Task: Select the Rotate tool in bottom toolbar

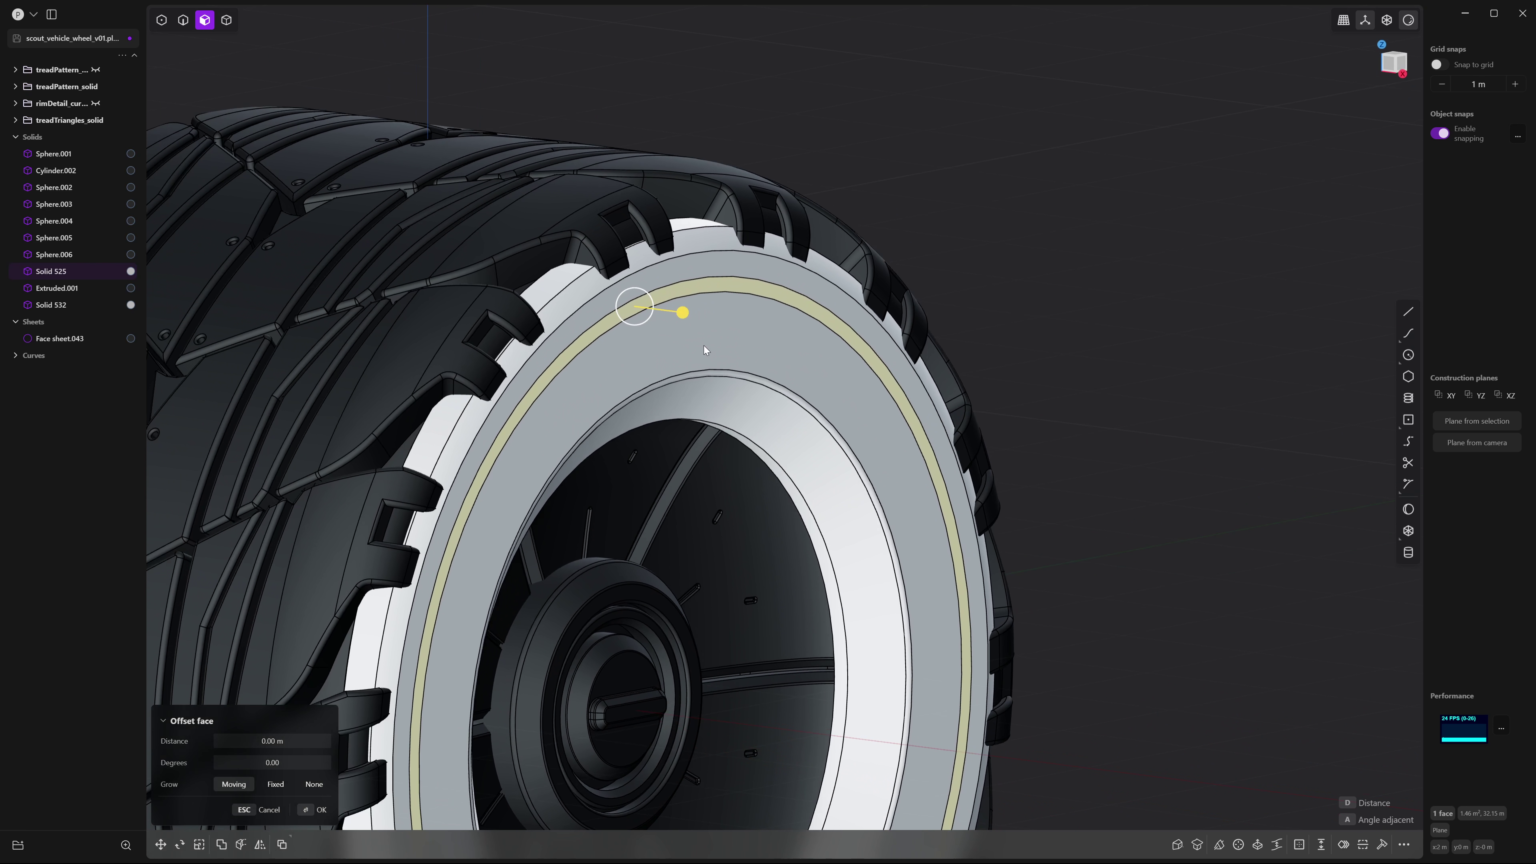Action: coord(180,845)
